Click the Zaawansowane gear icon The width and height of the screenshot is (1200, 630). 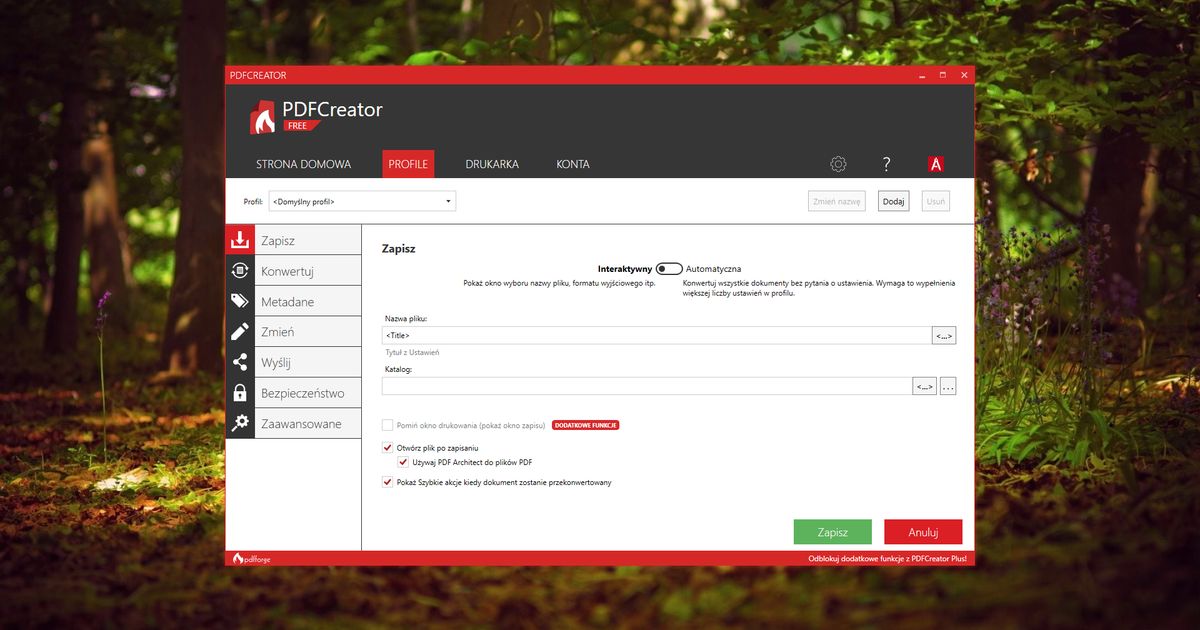[x=240, y=423]
